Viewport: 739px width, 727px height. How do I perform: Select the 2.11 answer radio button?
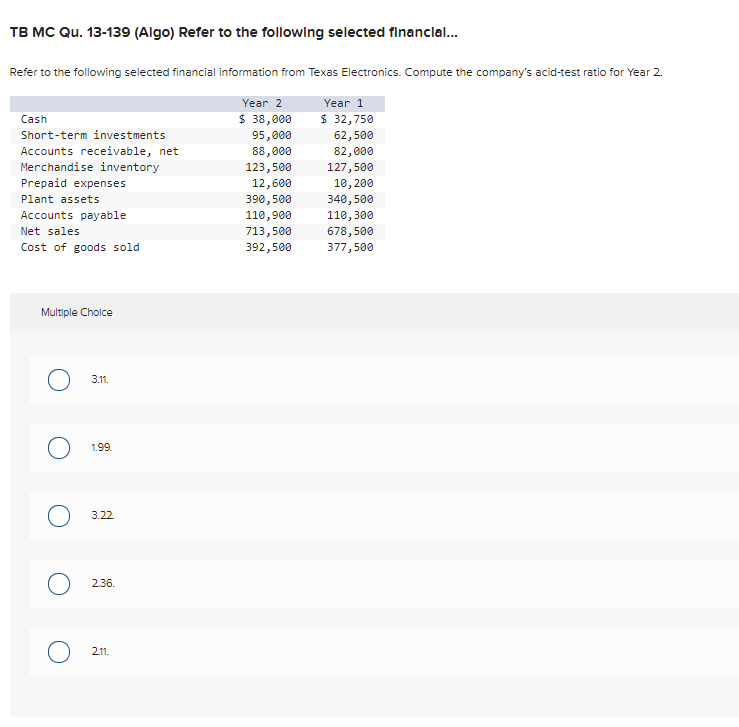[x=59, y=652]
